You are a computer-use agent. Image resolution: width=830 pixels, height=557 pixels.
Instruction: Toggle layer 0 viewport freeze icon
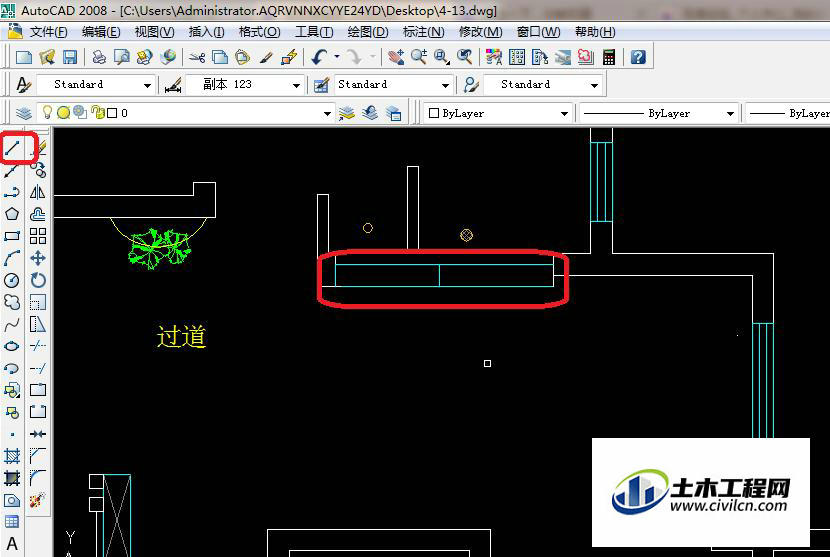pos(80,112)
